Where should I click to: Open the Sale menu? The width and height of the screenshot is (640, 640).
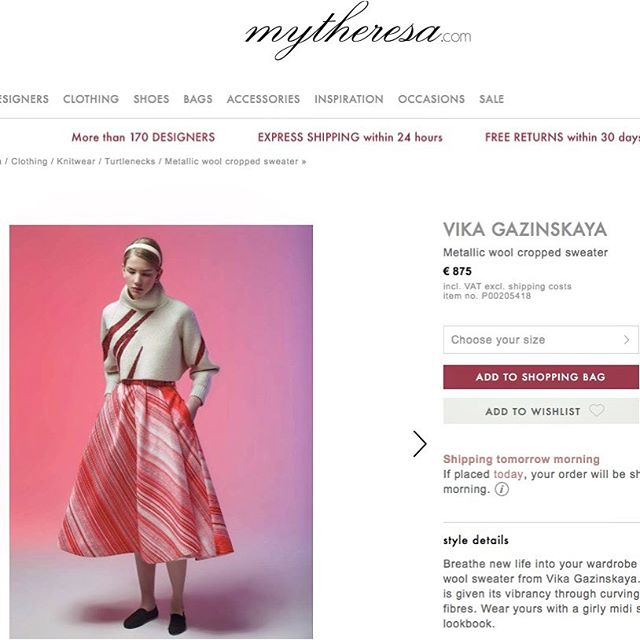[x=491, y=99]
